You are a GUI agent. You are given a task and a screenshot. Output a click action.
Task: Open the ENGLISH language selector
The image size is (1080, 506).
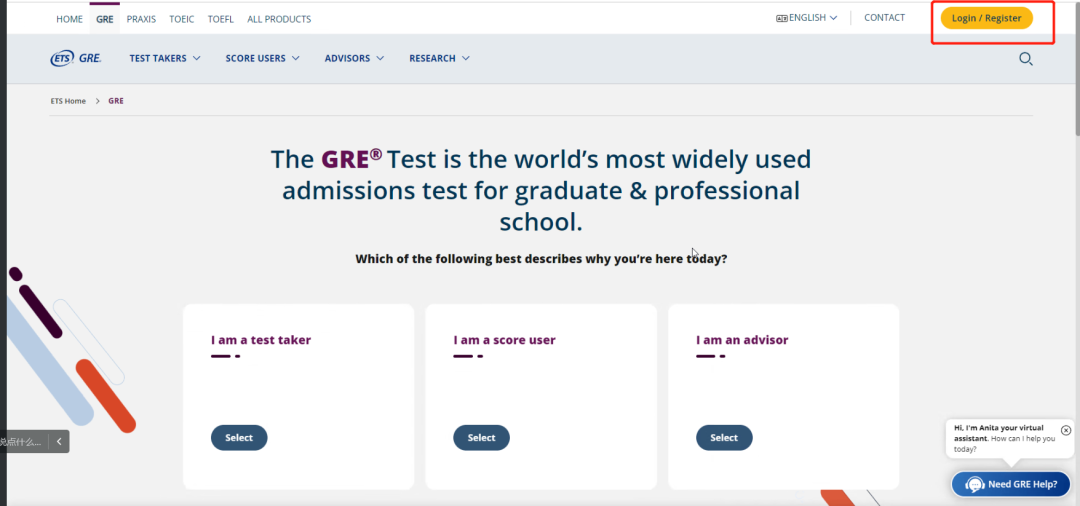tap(812, 18)
